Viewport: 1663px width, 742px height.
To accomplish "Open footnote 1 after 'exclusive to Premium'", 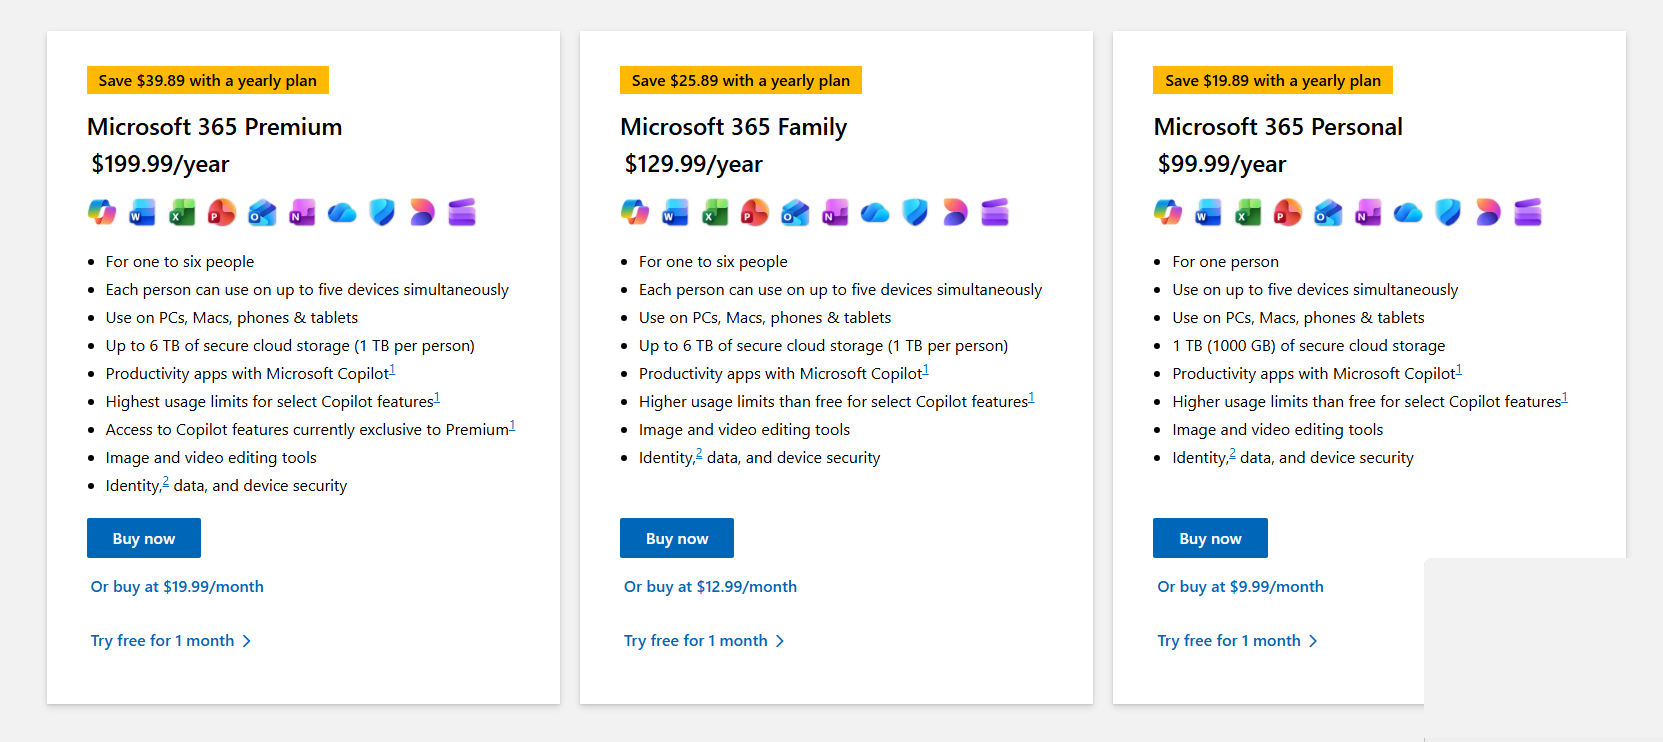I will [512, 426].
